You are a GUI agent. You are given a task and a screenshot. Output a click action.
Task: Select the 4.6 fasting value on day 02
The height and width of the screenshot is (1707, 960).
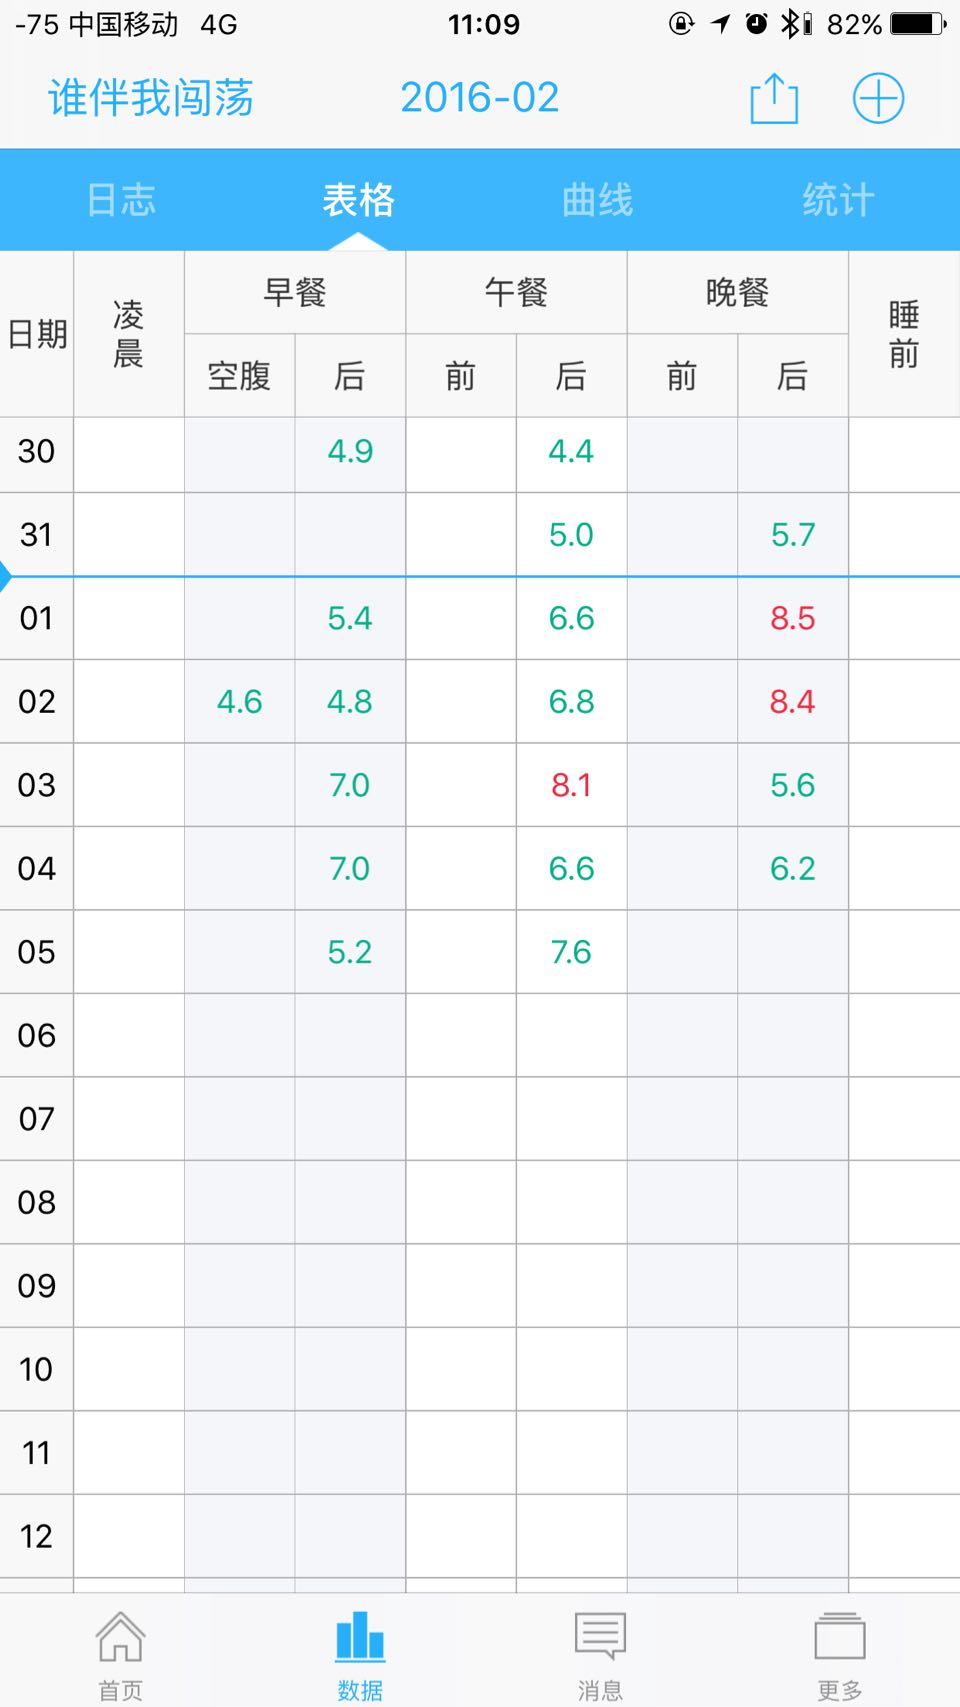pyautogui.click(x=240, y=702)
